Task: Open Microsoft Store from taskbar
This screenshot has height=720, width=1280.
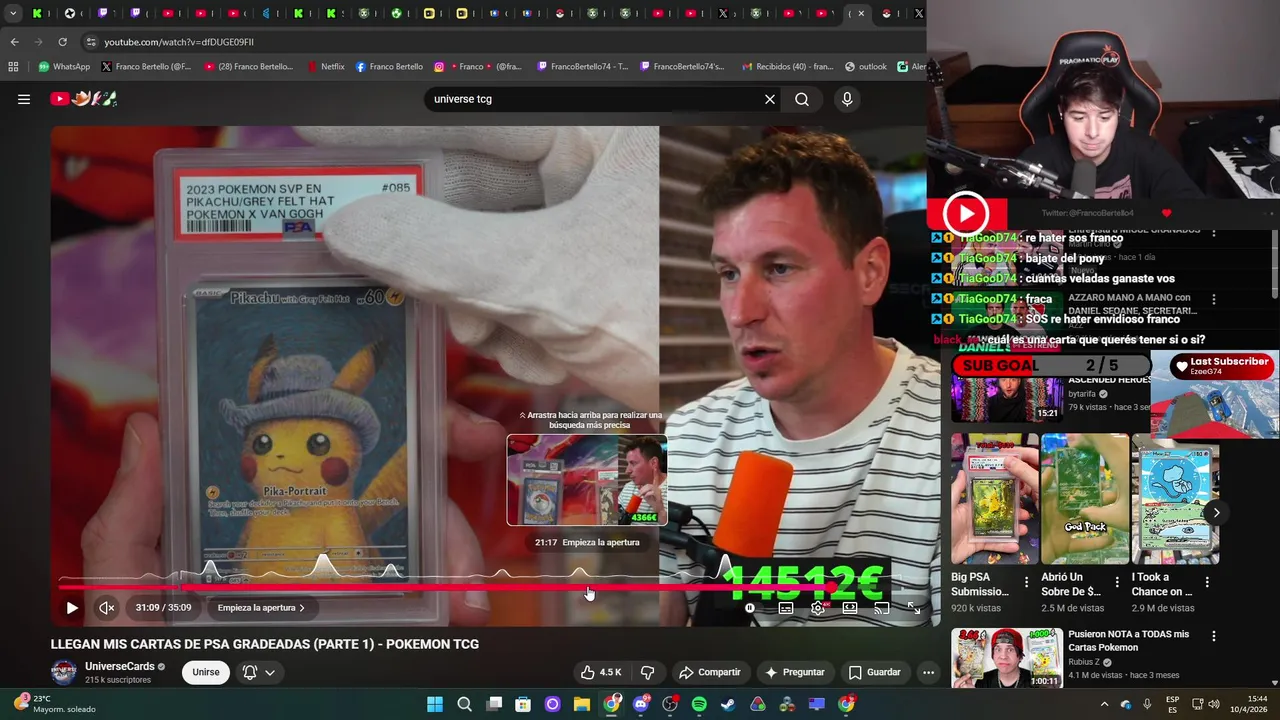Action: [523, 704]
